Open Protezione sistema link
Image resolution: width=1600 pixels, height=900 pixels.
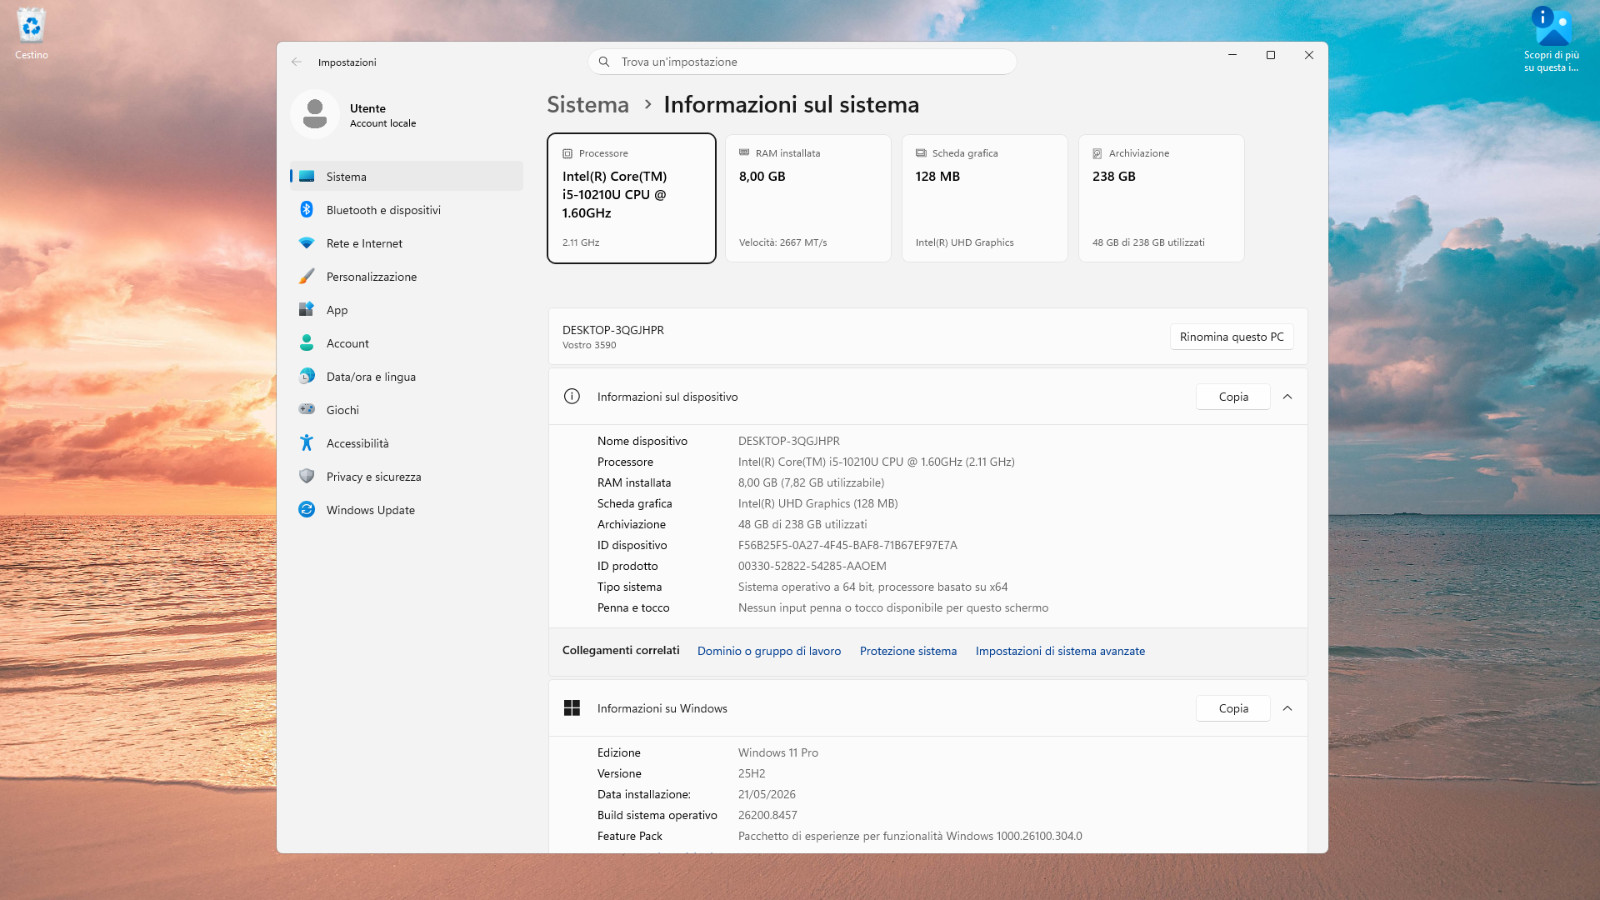[x=908, y=651]
